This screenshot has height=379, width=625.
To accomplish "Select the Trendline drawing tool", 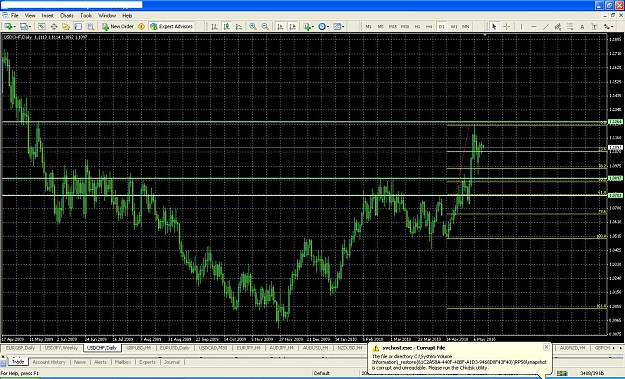I will pos(546,26).
